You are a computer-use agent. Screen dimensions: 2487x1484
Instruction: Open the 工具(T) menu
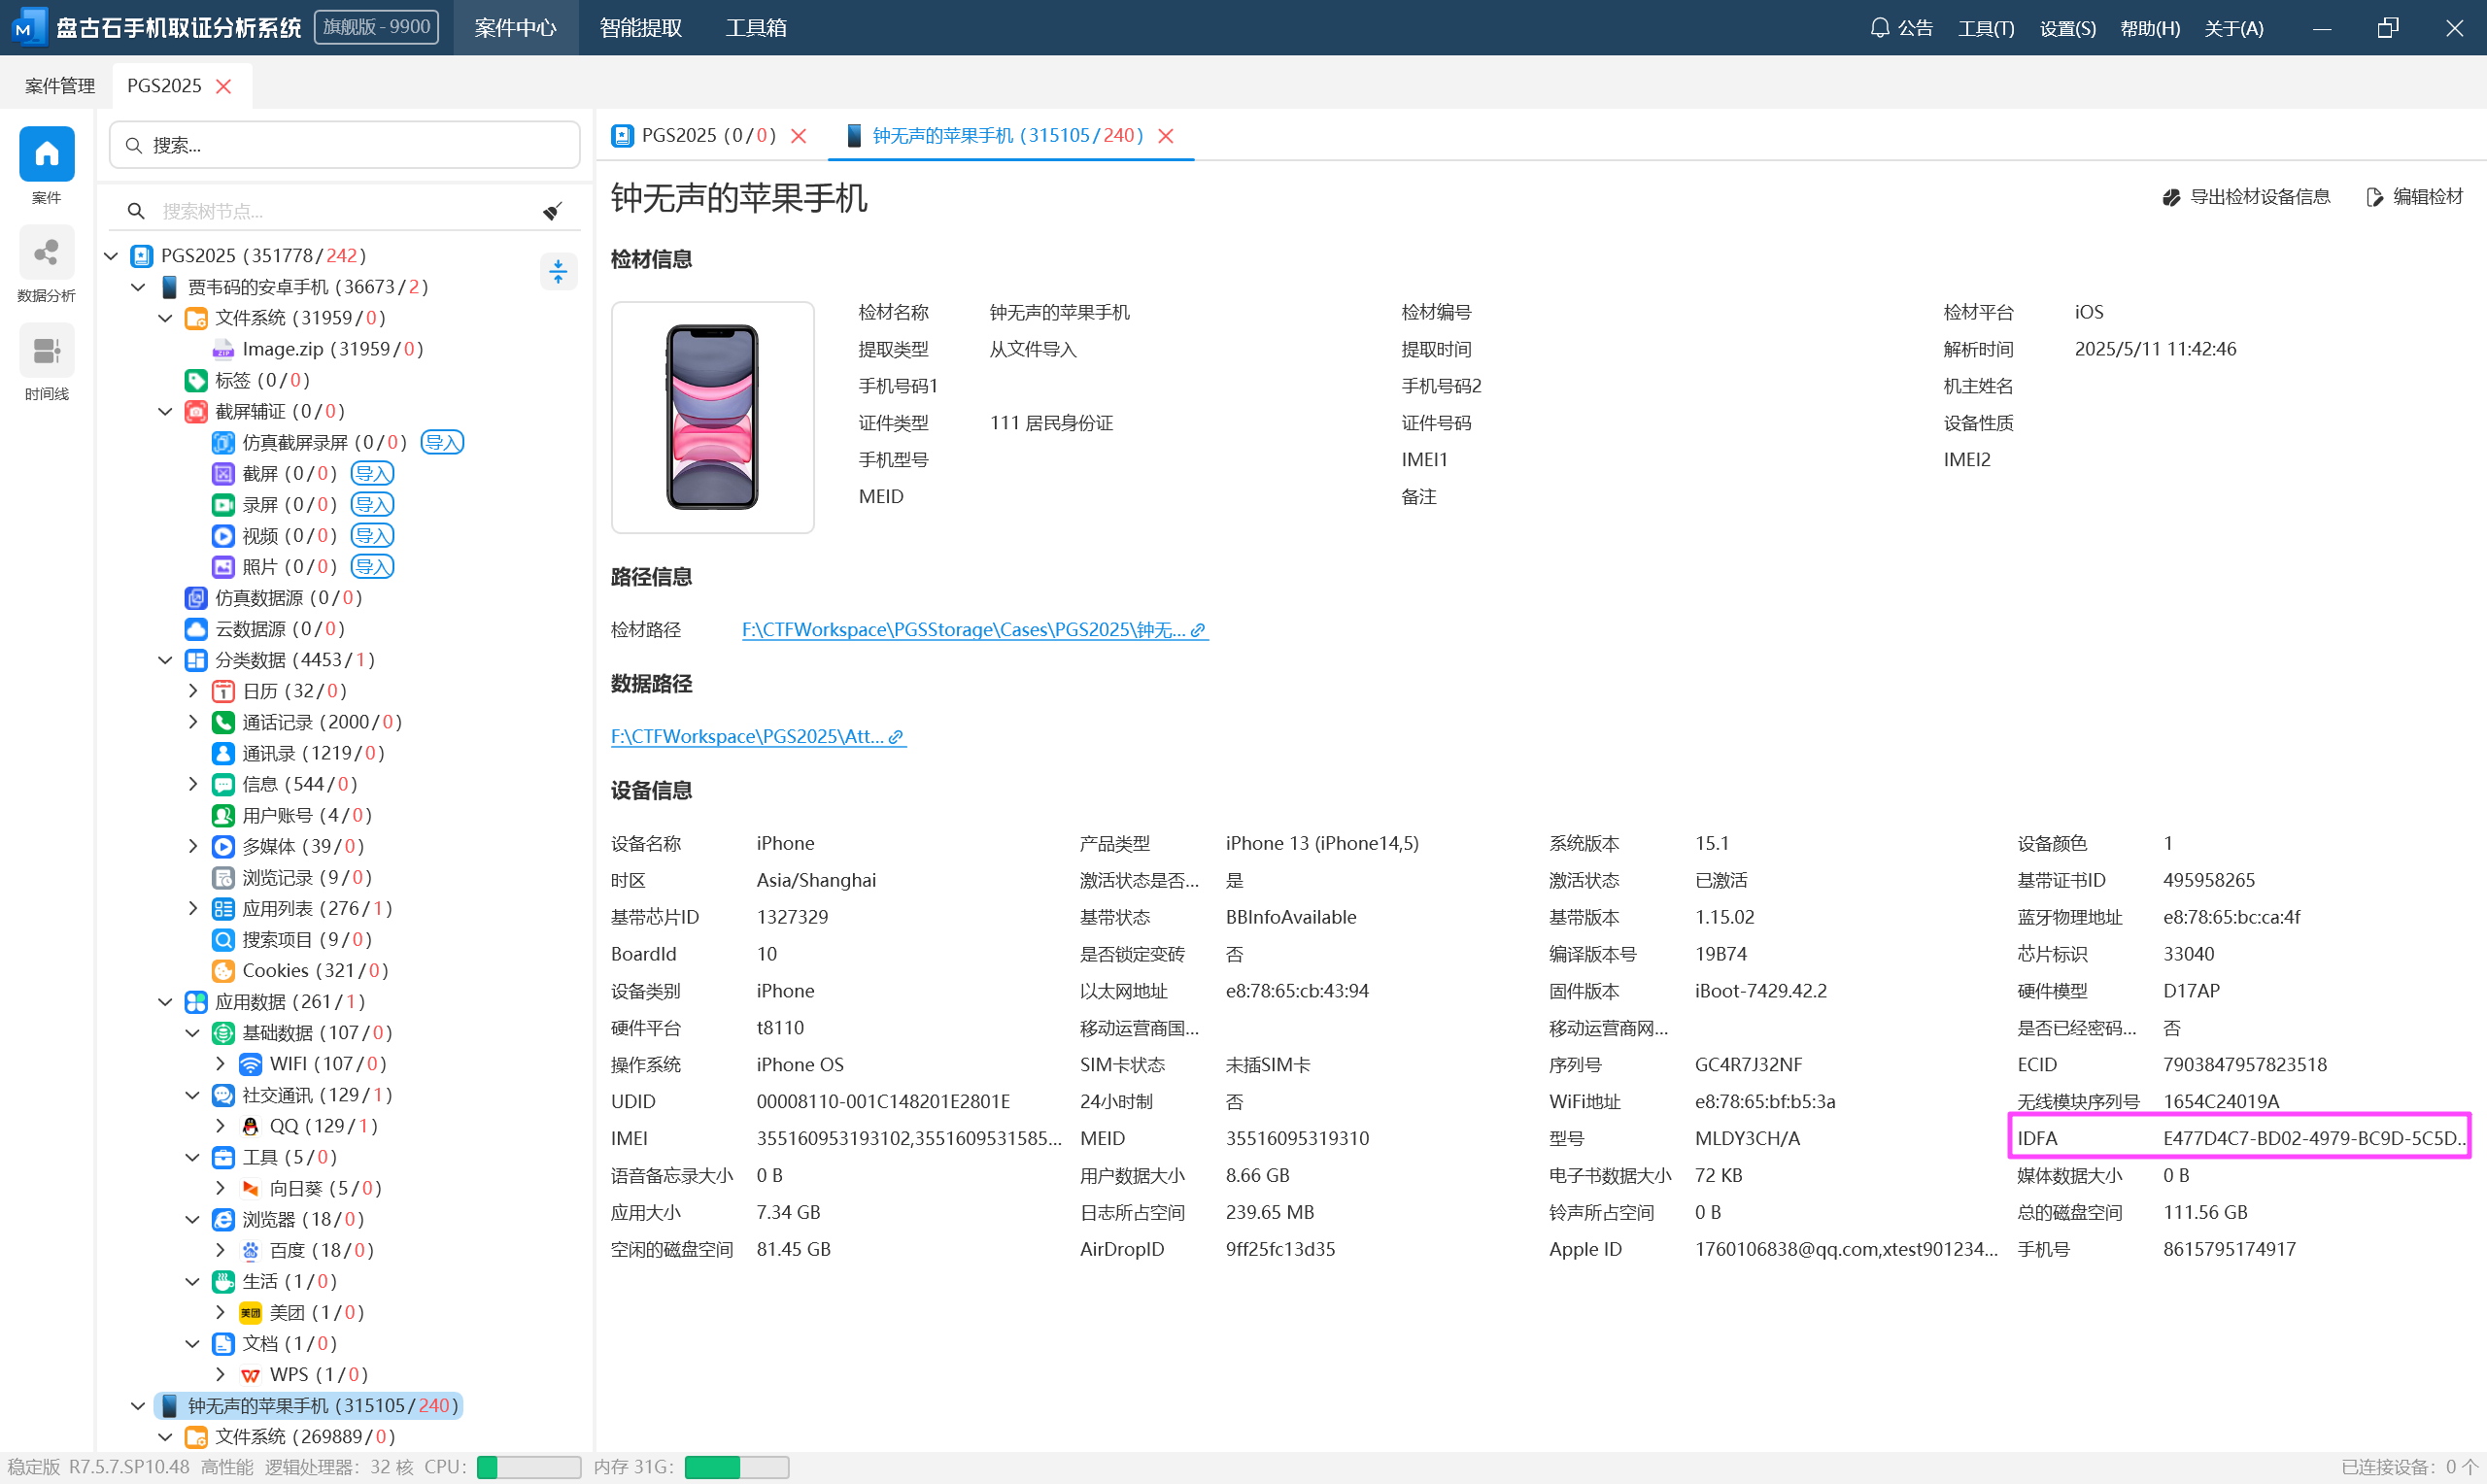(1986, 28)
